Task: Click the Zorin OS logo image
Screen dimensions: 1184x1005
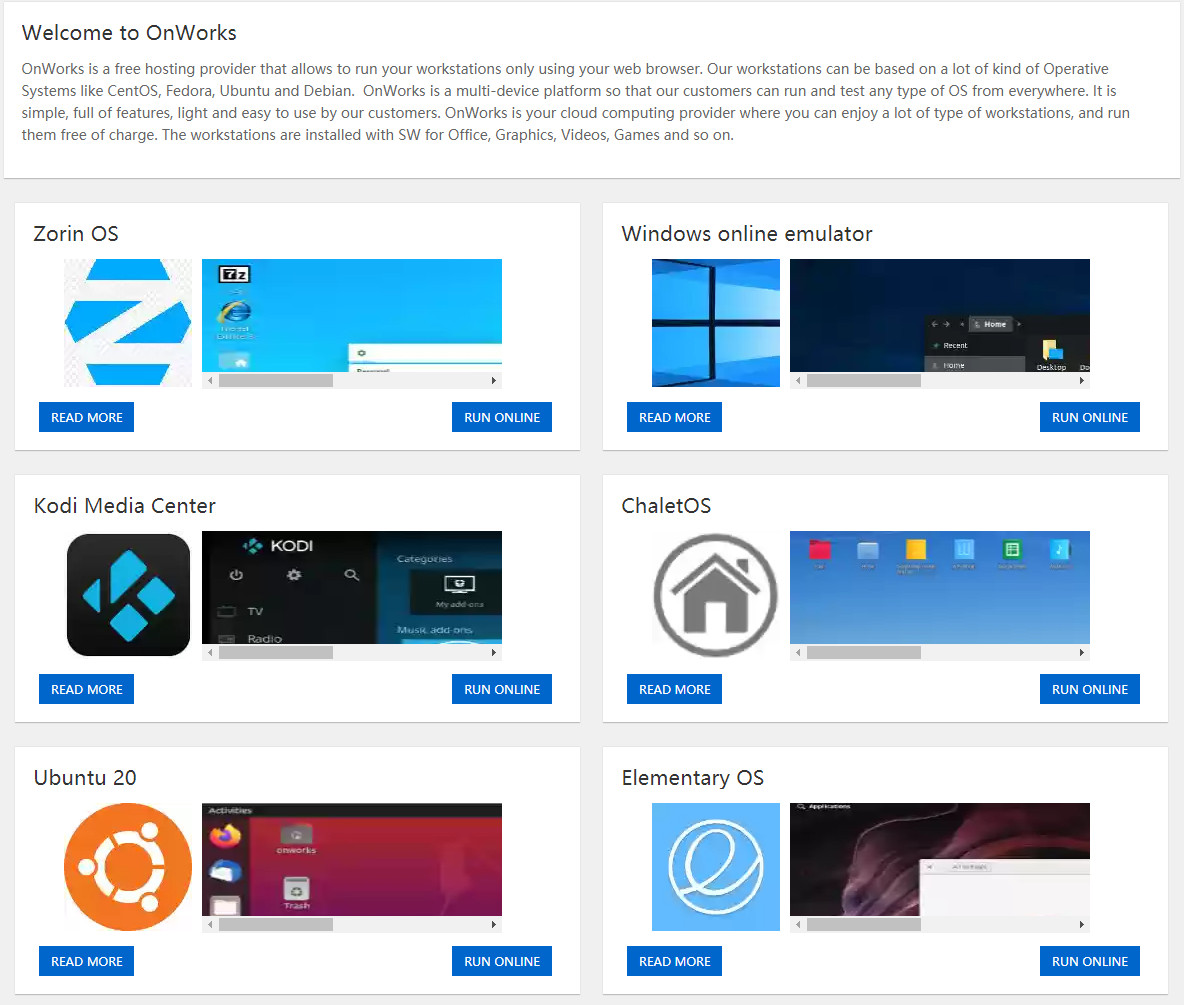Action: (128, 322)
